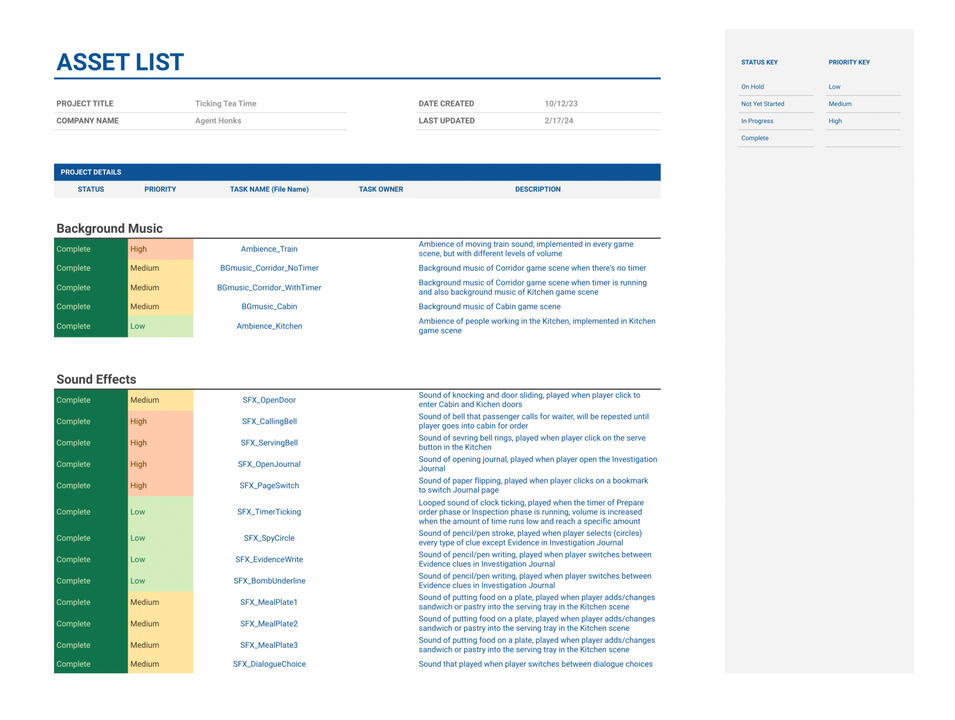Click the last updated value 2/17/24
Viewport: 955px width, 720px height.
pos(558,121)
